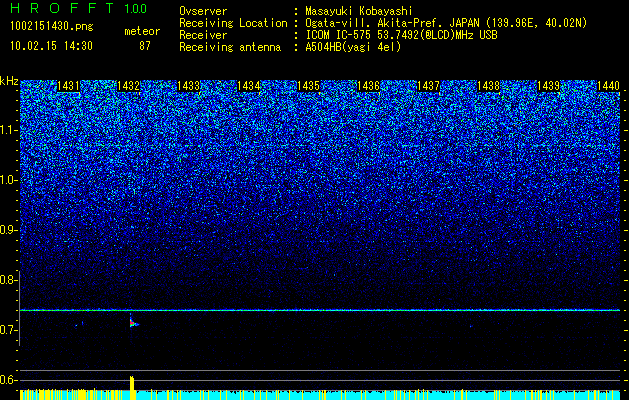Viewport: 629px width, 400px height.
Task: Click the 0.7 kHz axis label
Action: tap(8, 330)
